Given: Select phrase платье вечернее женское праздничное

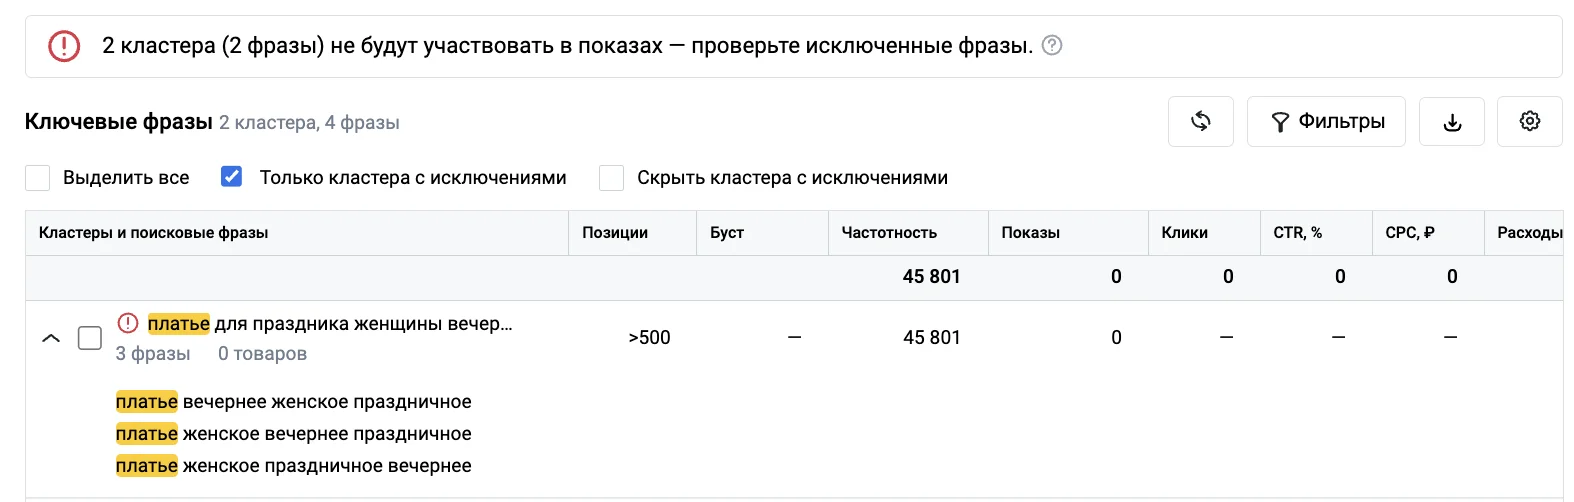Looking at the screenshot, I should [294, 402].
